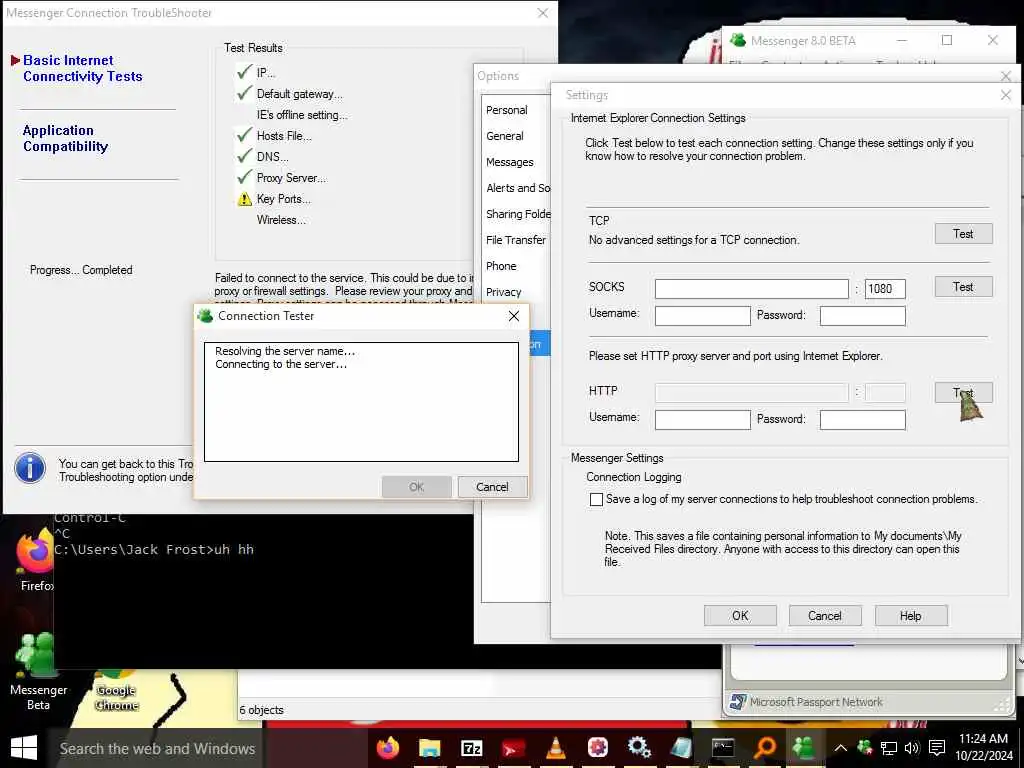
Task: Click the Microsoft Passport Network icon
Action: pyautogui.click(x=738, y=702)
